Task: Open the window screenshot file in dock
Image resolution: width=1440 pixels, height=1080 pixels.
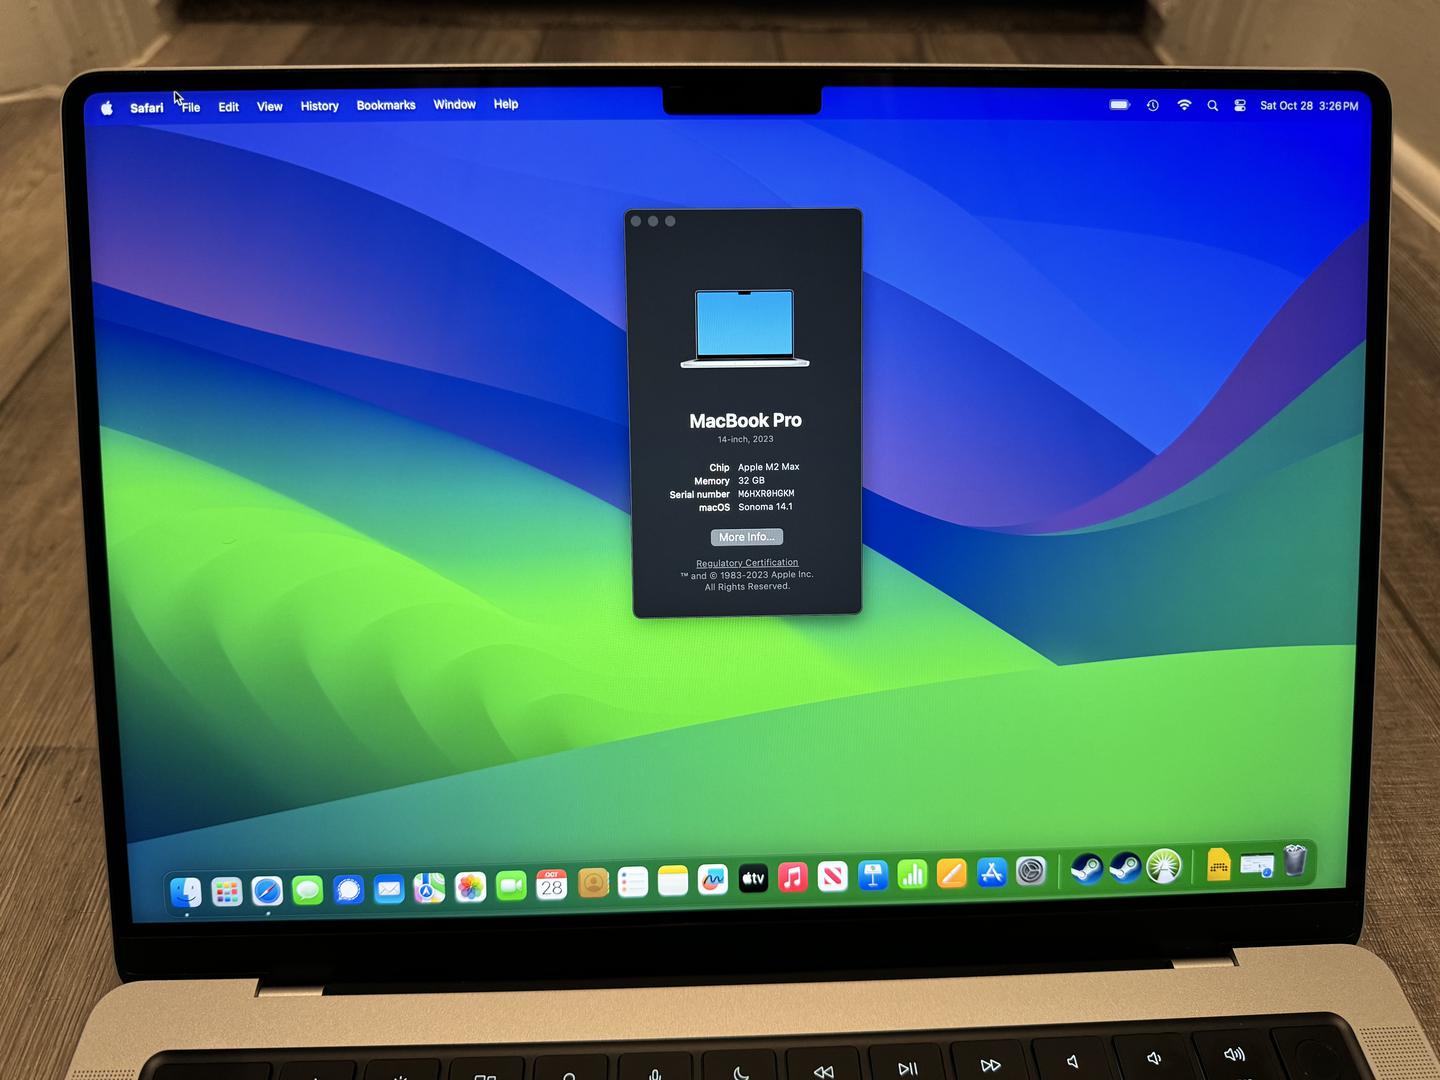Action: [x=1257, y=864]
